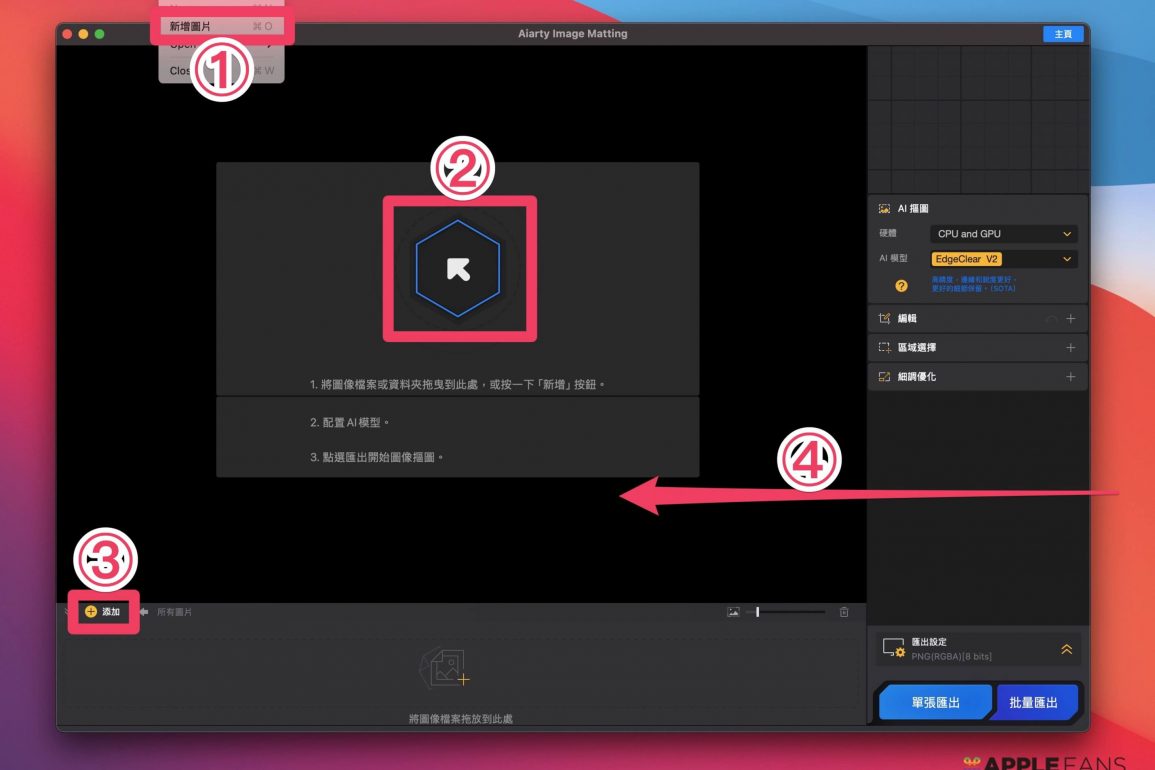This screenshot has height=770, width=1155.
Task: Click the yellow question mark help icon
Action: pyautogui.click(x=901, y=286)
